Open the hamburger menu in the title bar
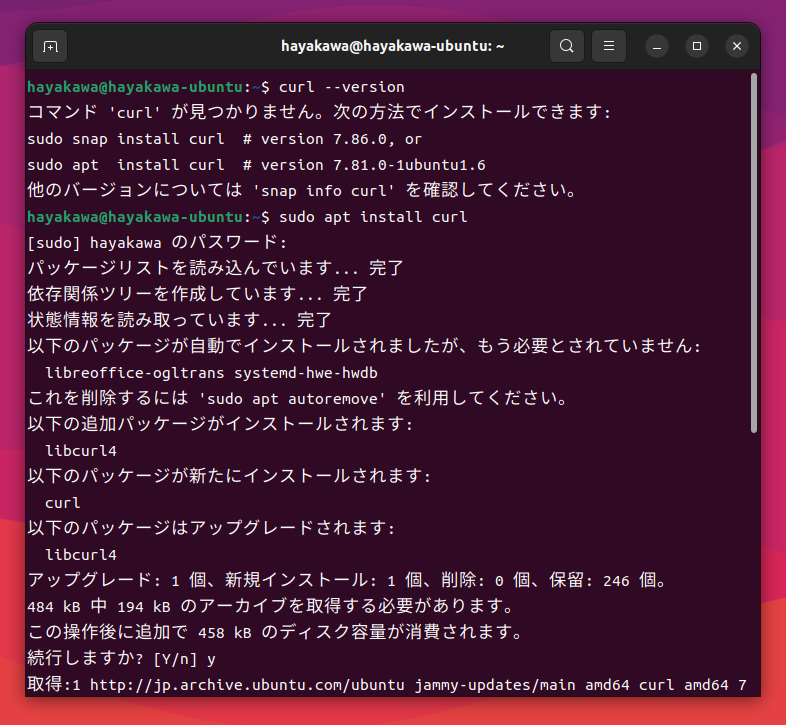Screen dimensions: 786x725 [609, 46]
